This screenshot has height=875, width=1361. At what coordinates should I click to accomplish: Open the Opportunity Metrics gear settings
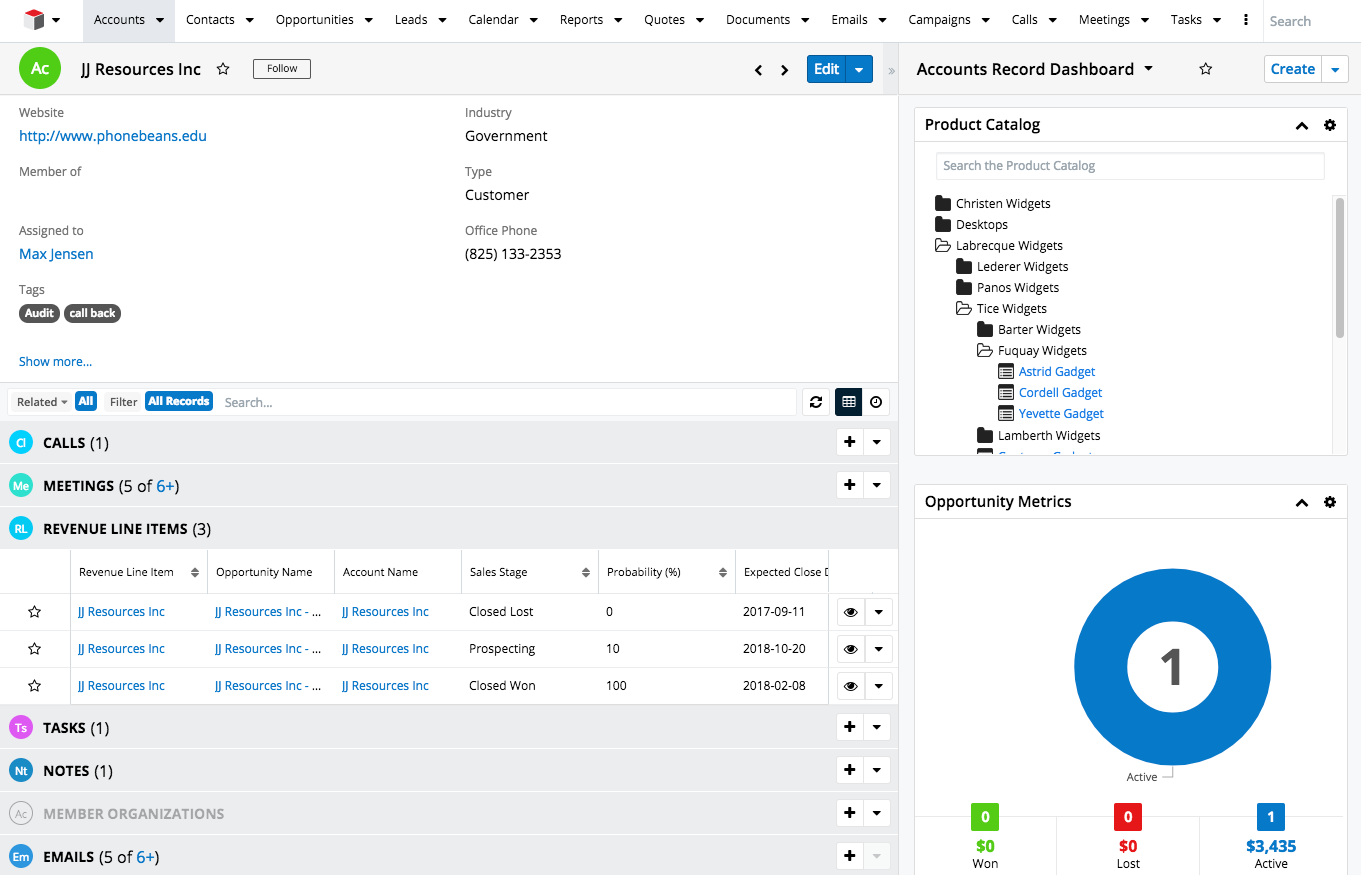[1329, 502]
